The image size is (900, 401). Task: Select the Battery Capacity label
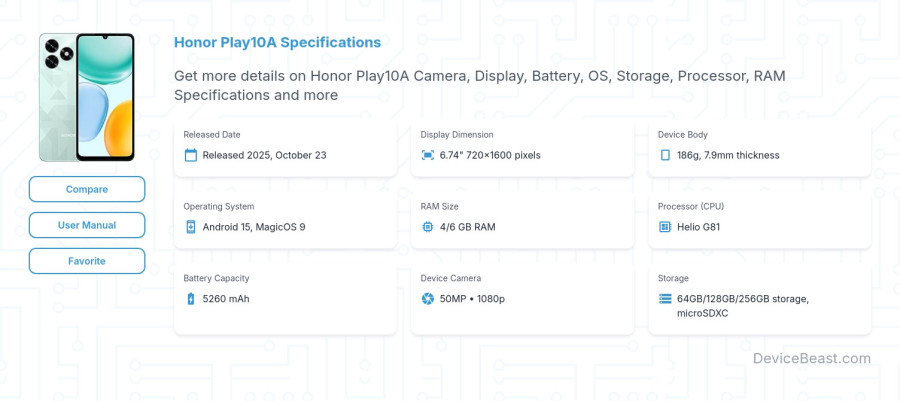coord(216,278)
